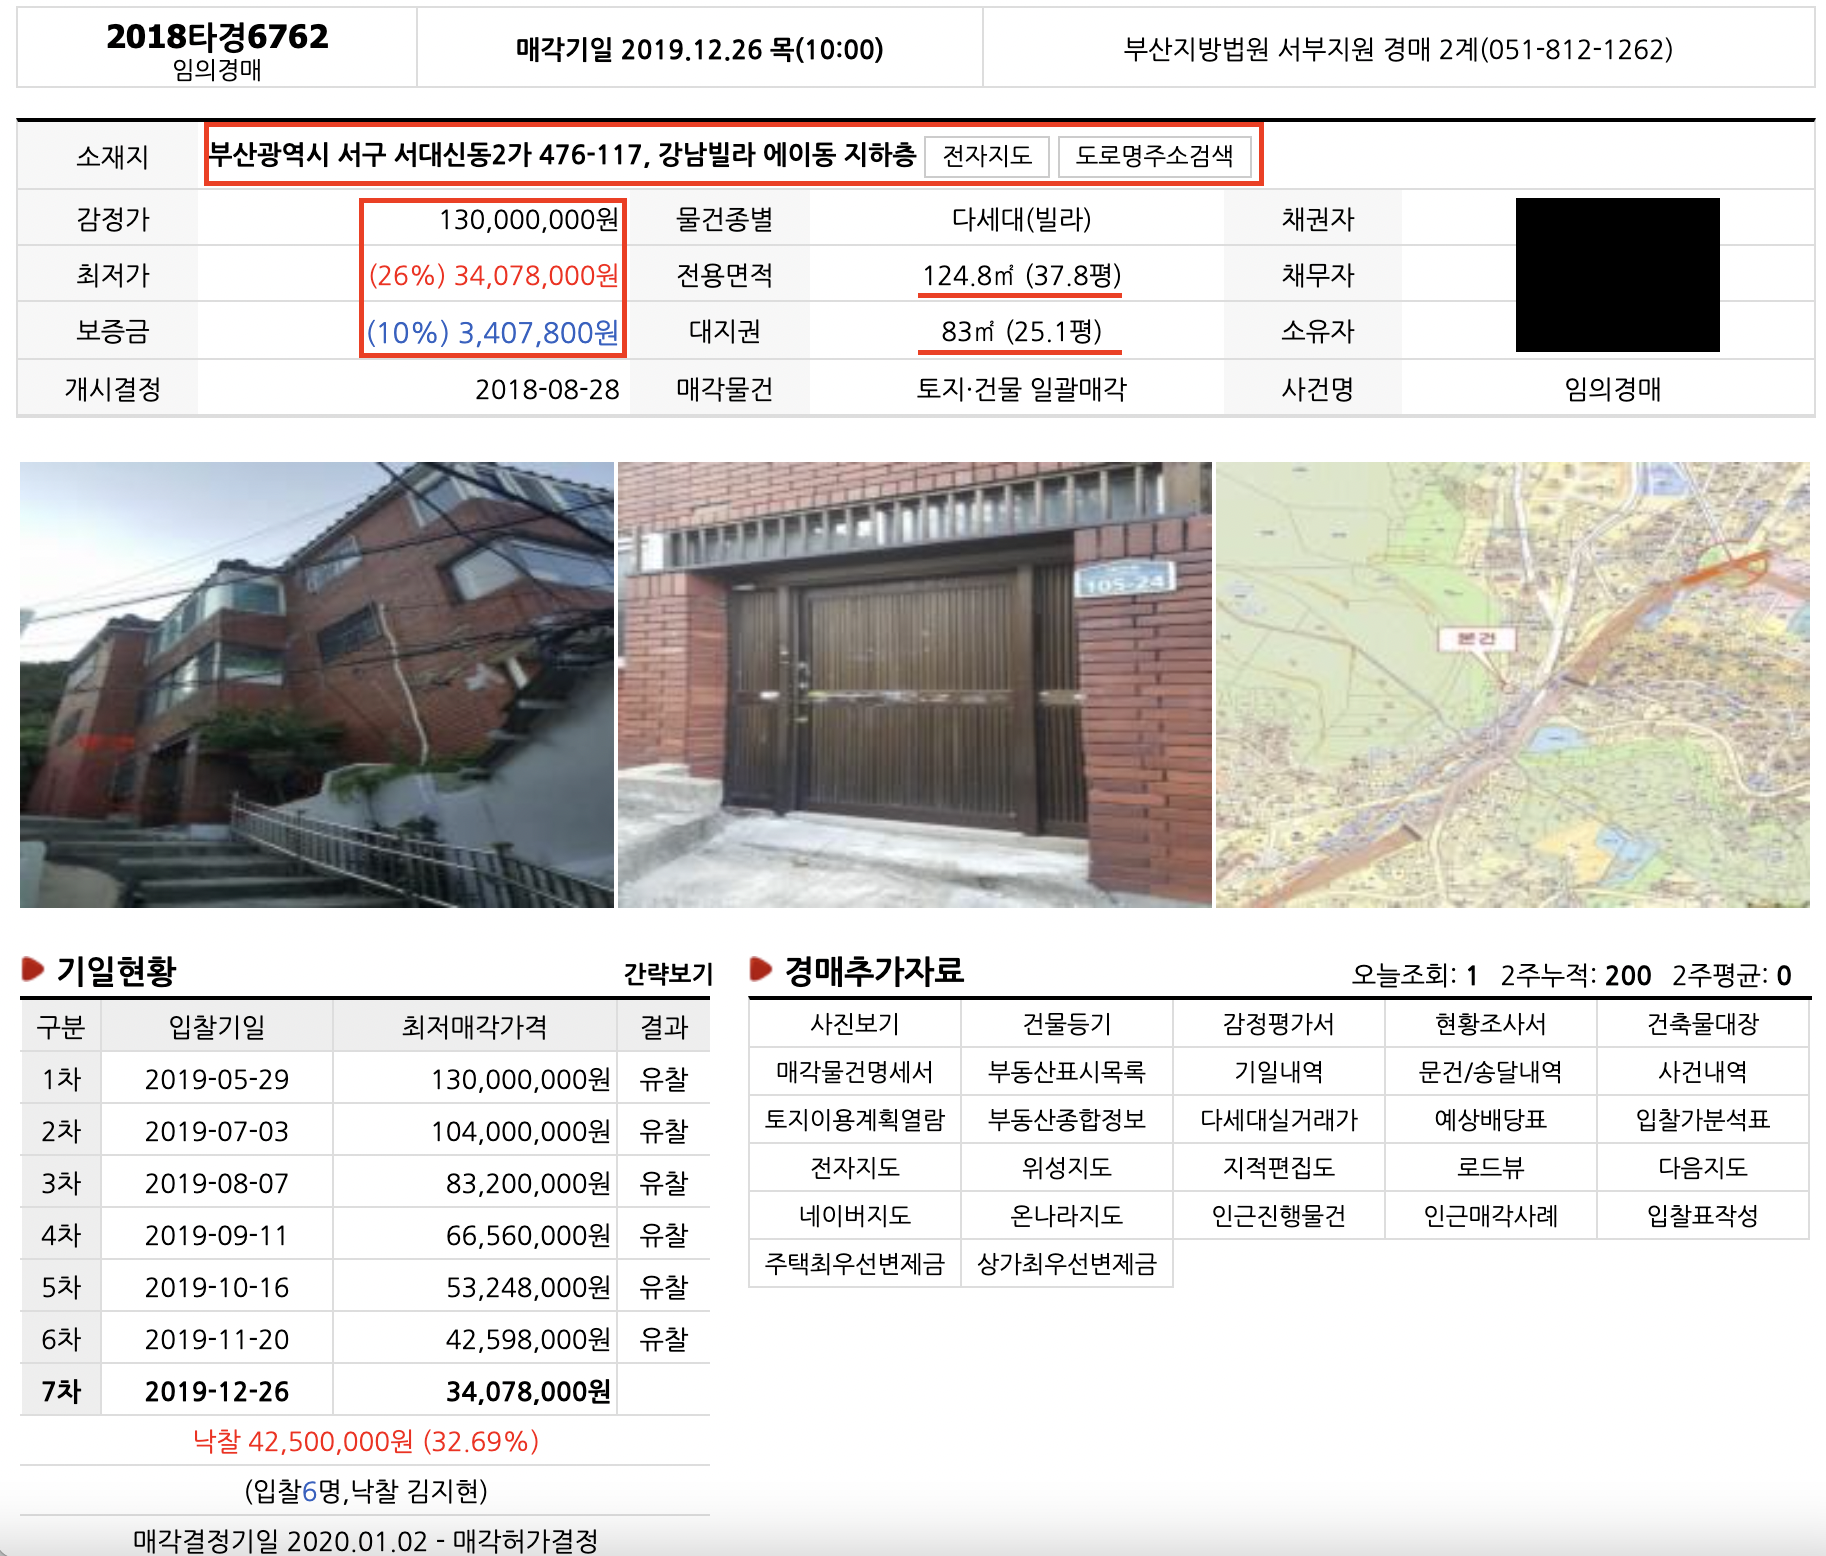Open the 사진보기 link
This screenshot has width=1826, height=1556.
tap(855, 1024)
